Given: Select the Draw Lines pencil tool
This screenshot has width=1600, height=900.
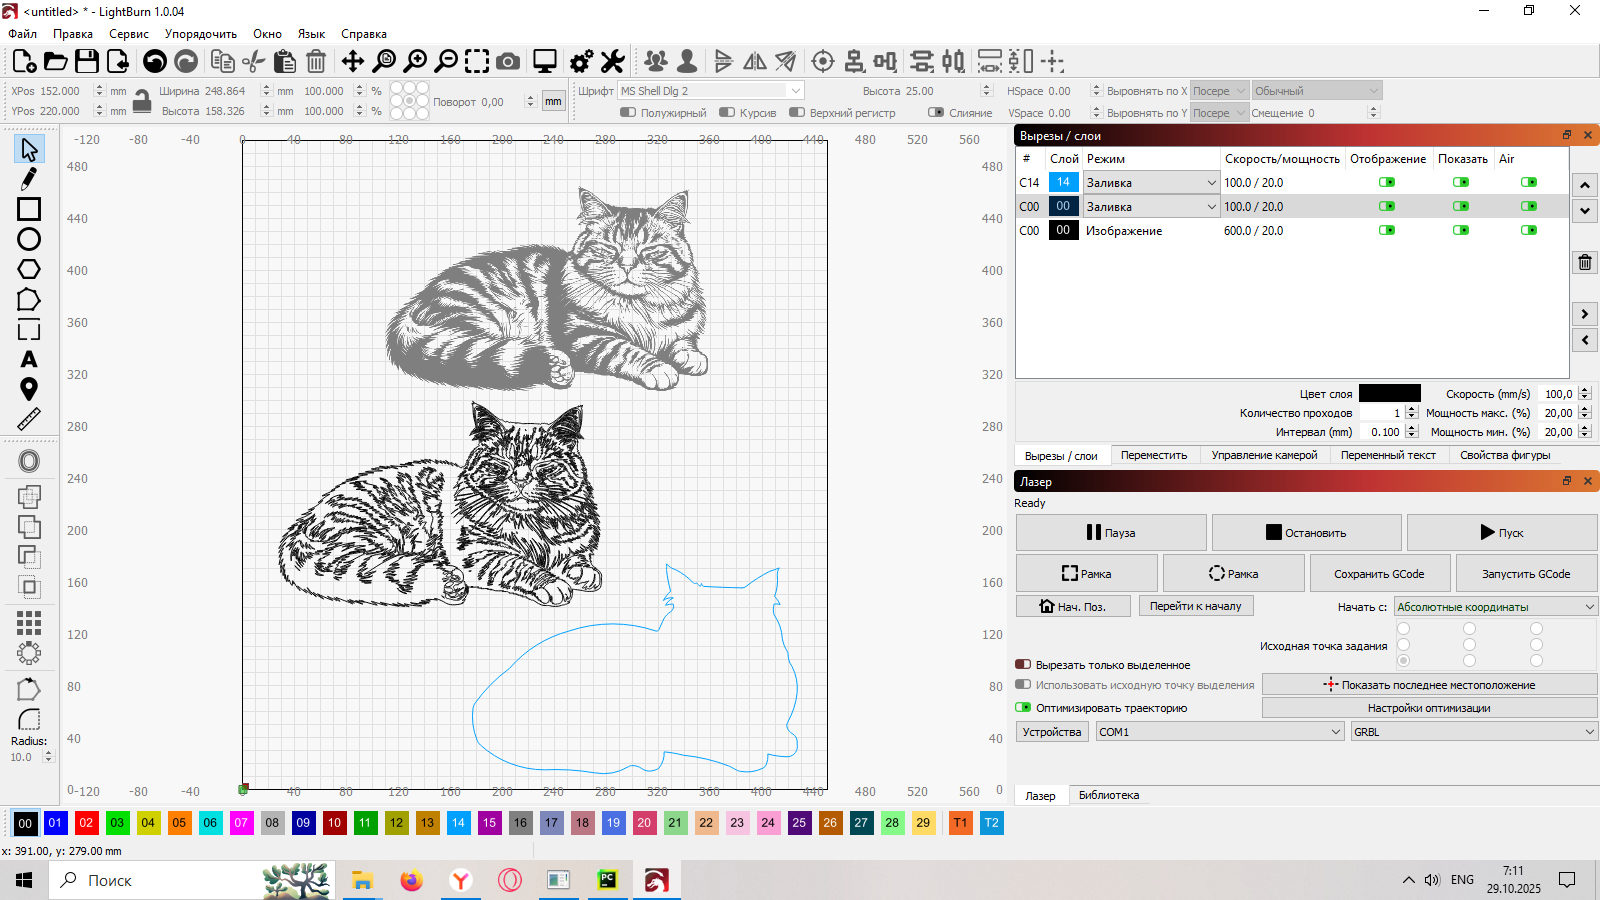Looking at the screenshot, I should point(29,179).
